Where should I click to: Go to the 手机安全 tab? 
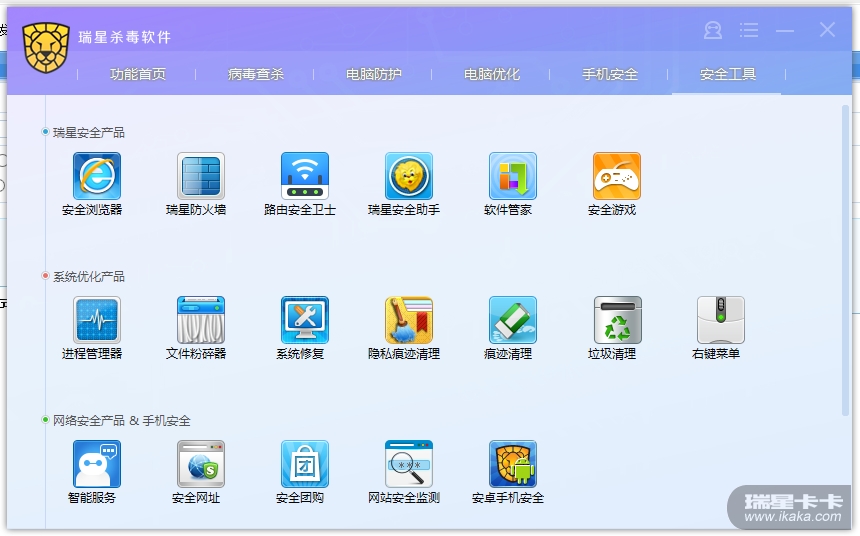click(610, 74)
